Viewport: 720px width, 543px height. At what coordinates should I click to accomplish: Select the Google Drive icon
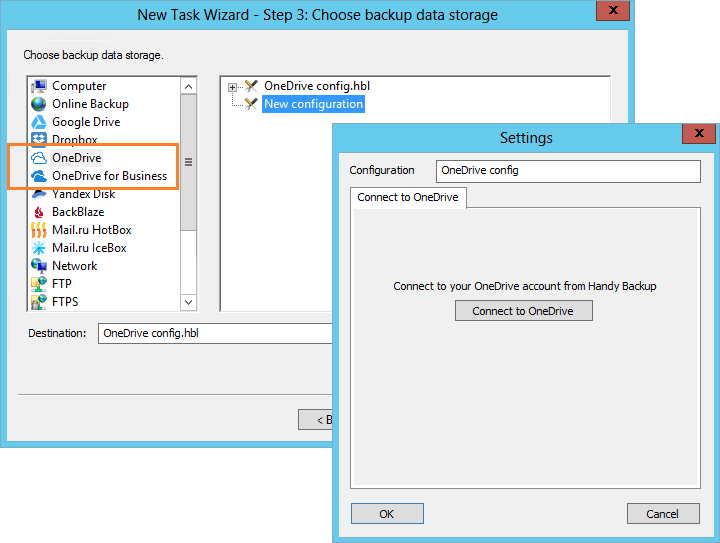pos(39,122)
